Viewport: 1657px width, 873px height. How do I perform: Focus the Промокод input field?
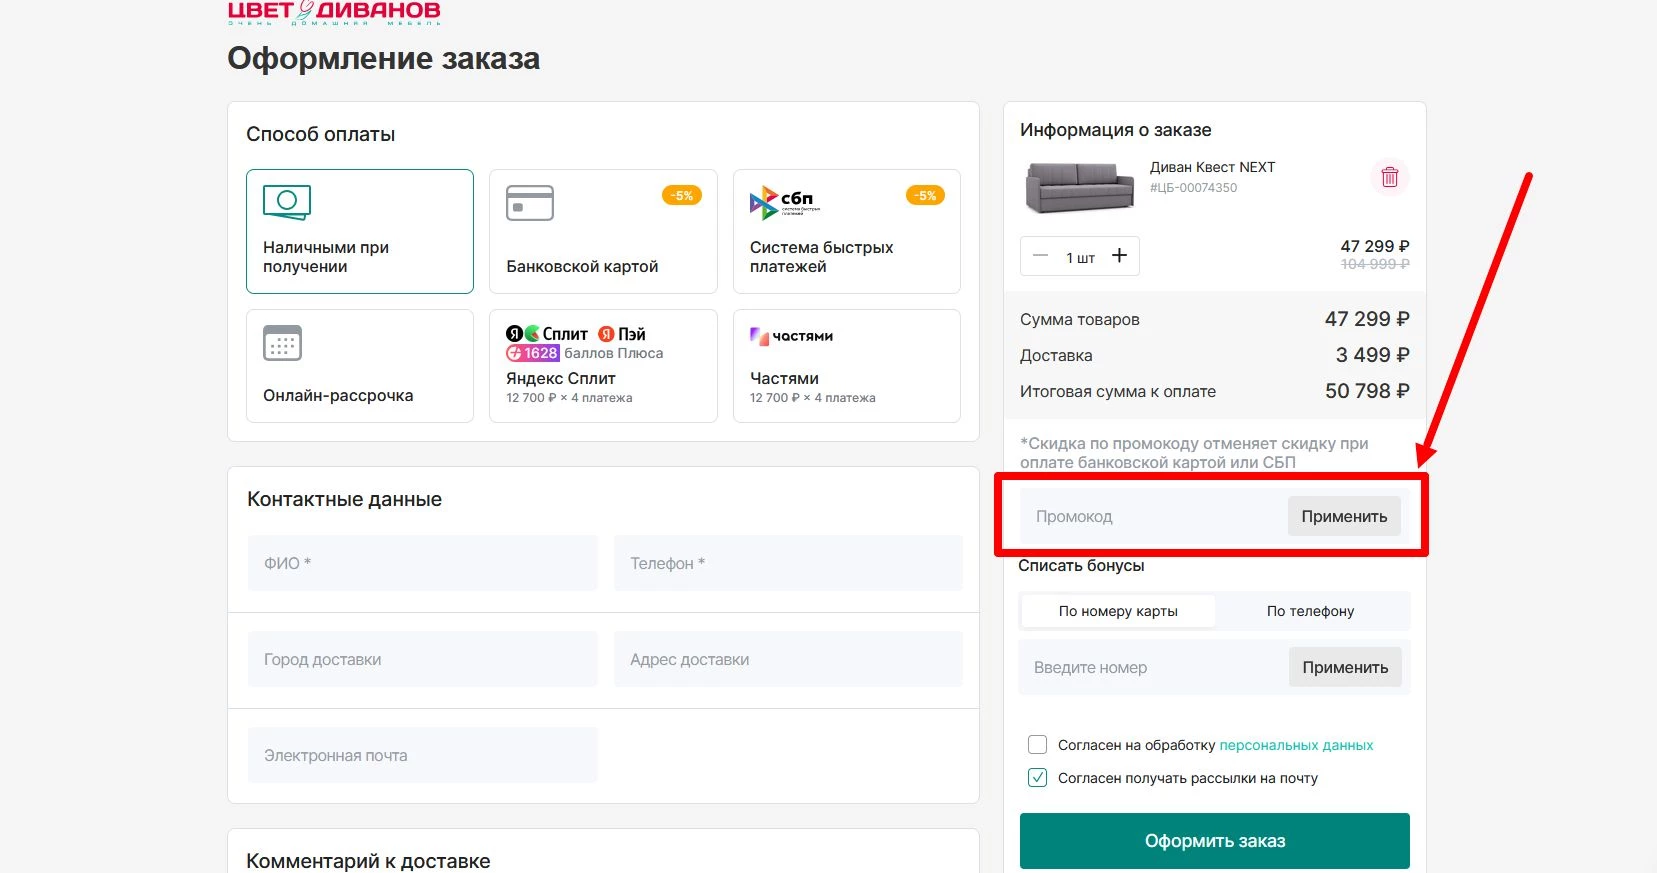click(x=1153, y=516)
